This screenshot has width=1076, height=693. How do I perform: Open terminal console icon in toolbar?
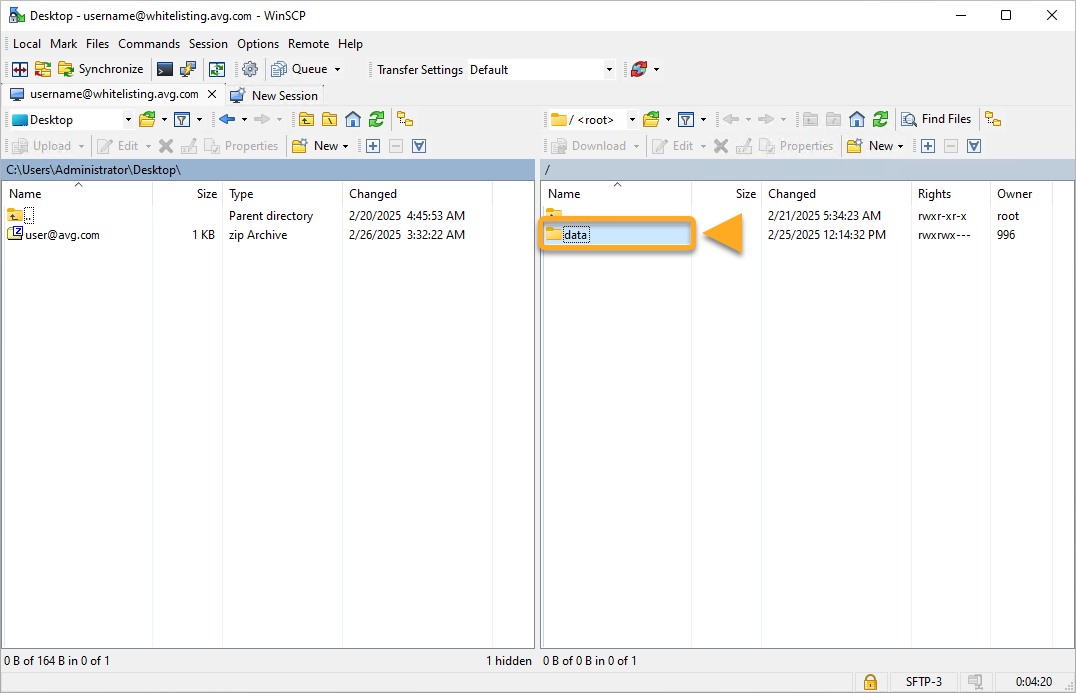pos(165,69)
